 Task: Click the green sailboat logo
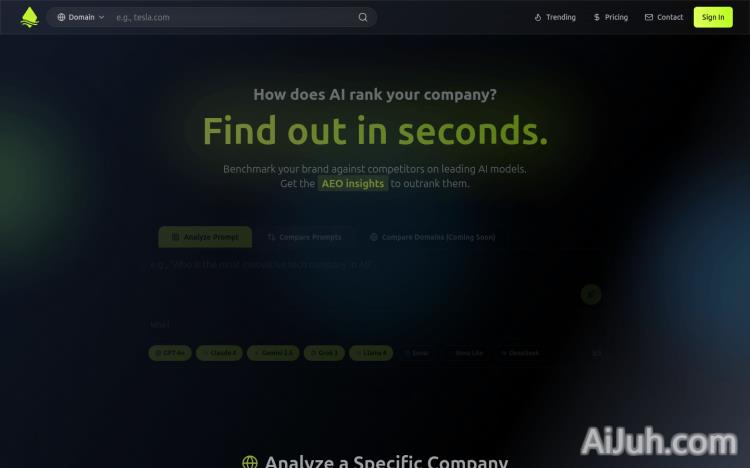coord(30,17)
